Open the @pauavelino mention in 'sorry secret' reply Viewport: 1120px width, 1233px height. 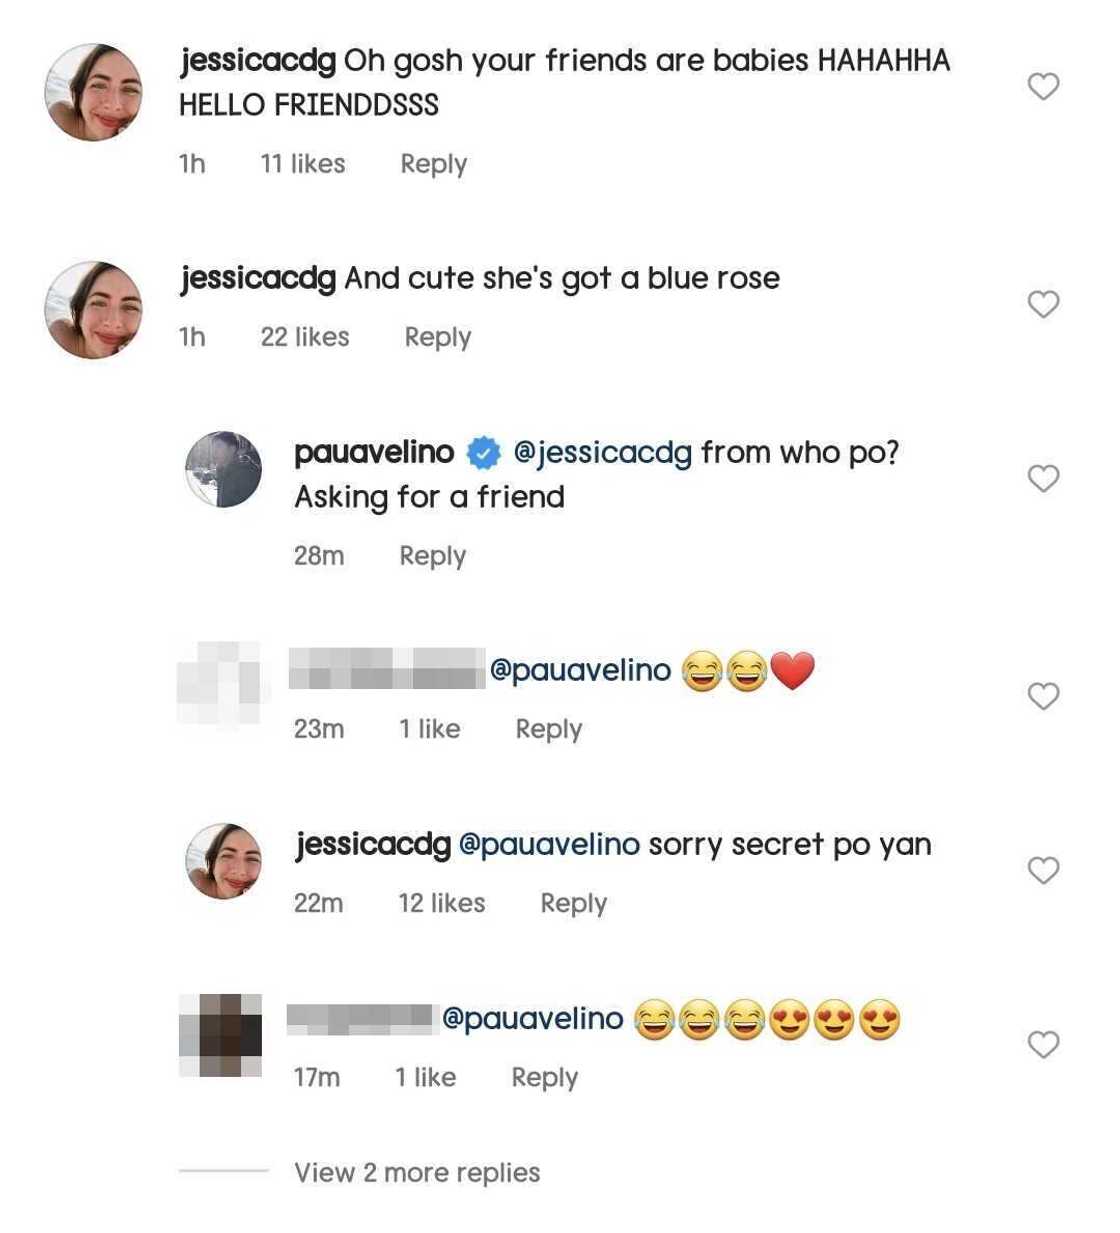[x=549, y=845]
